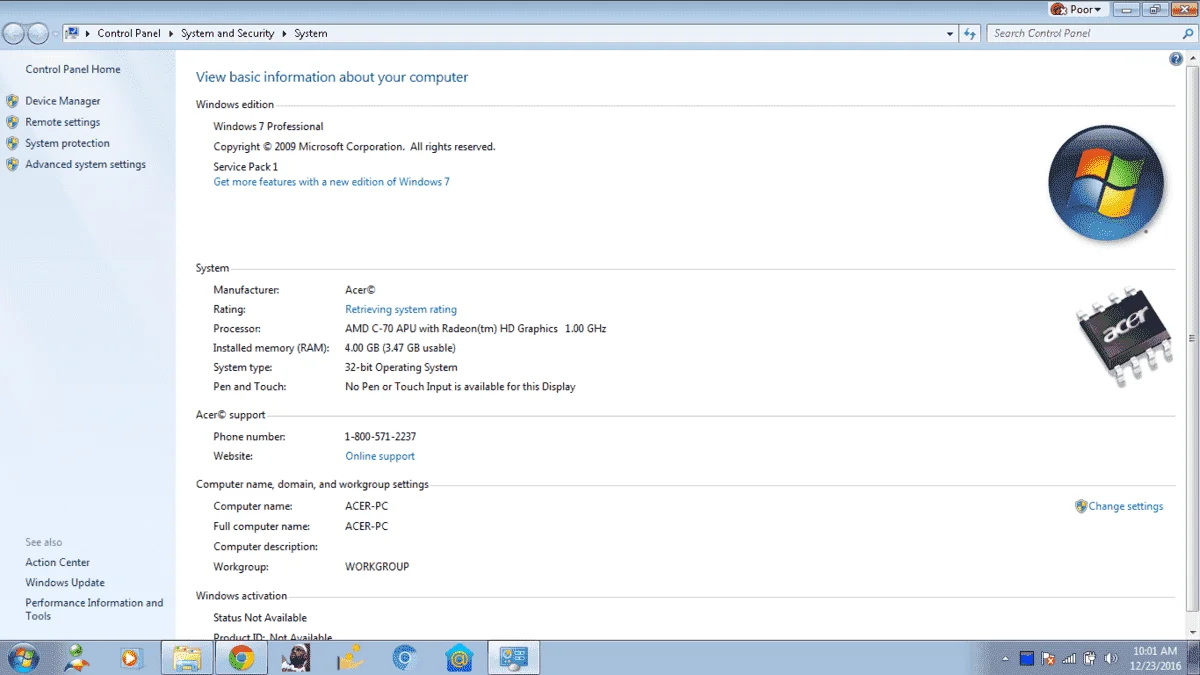Open Performance Information and Tools

point(94,609)
